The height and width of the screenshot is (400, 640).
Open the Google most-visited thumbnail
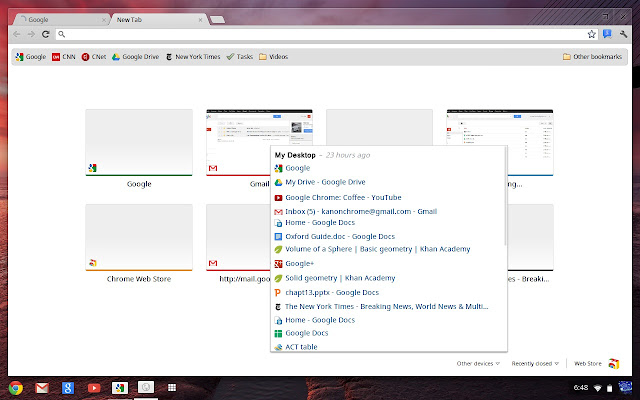139,143
